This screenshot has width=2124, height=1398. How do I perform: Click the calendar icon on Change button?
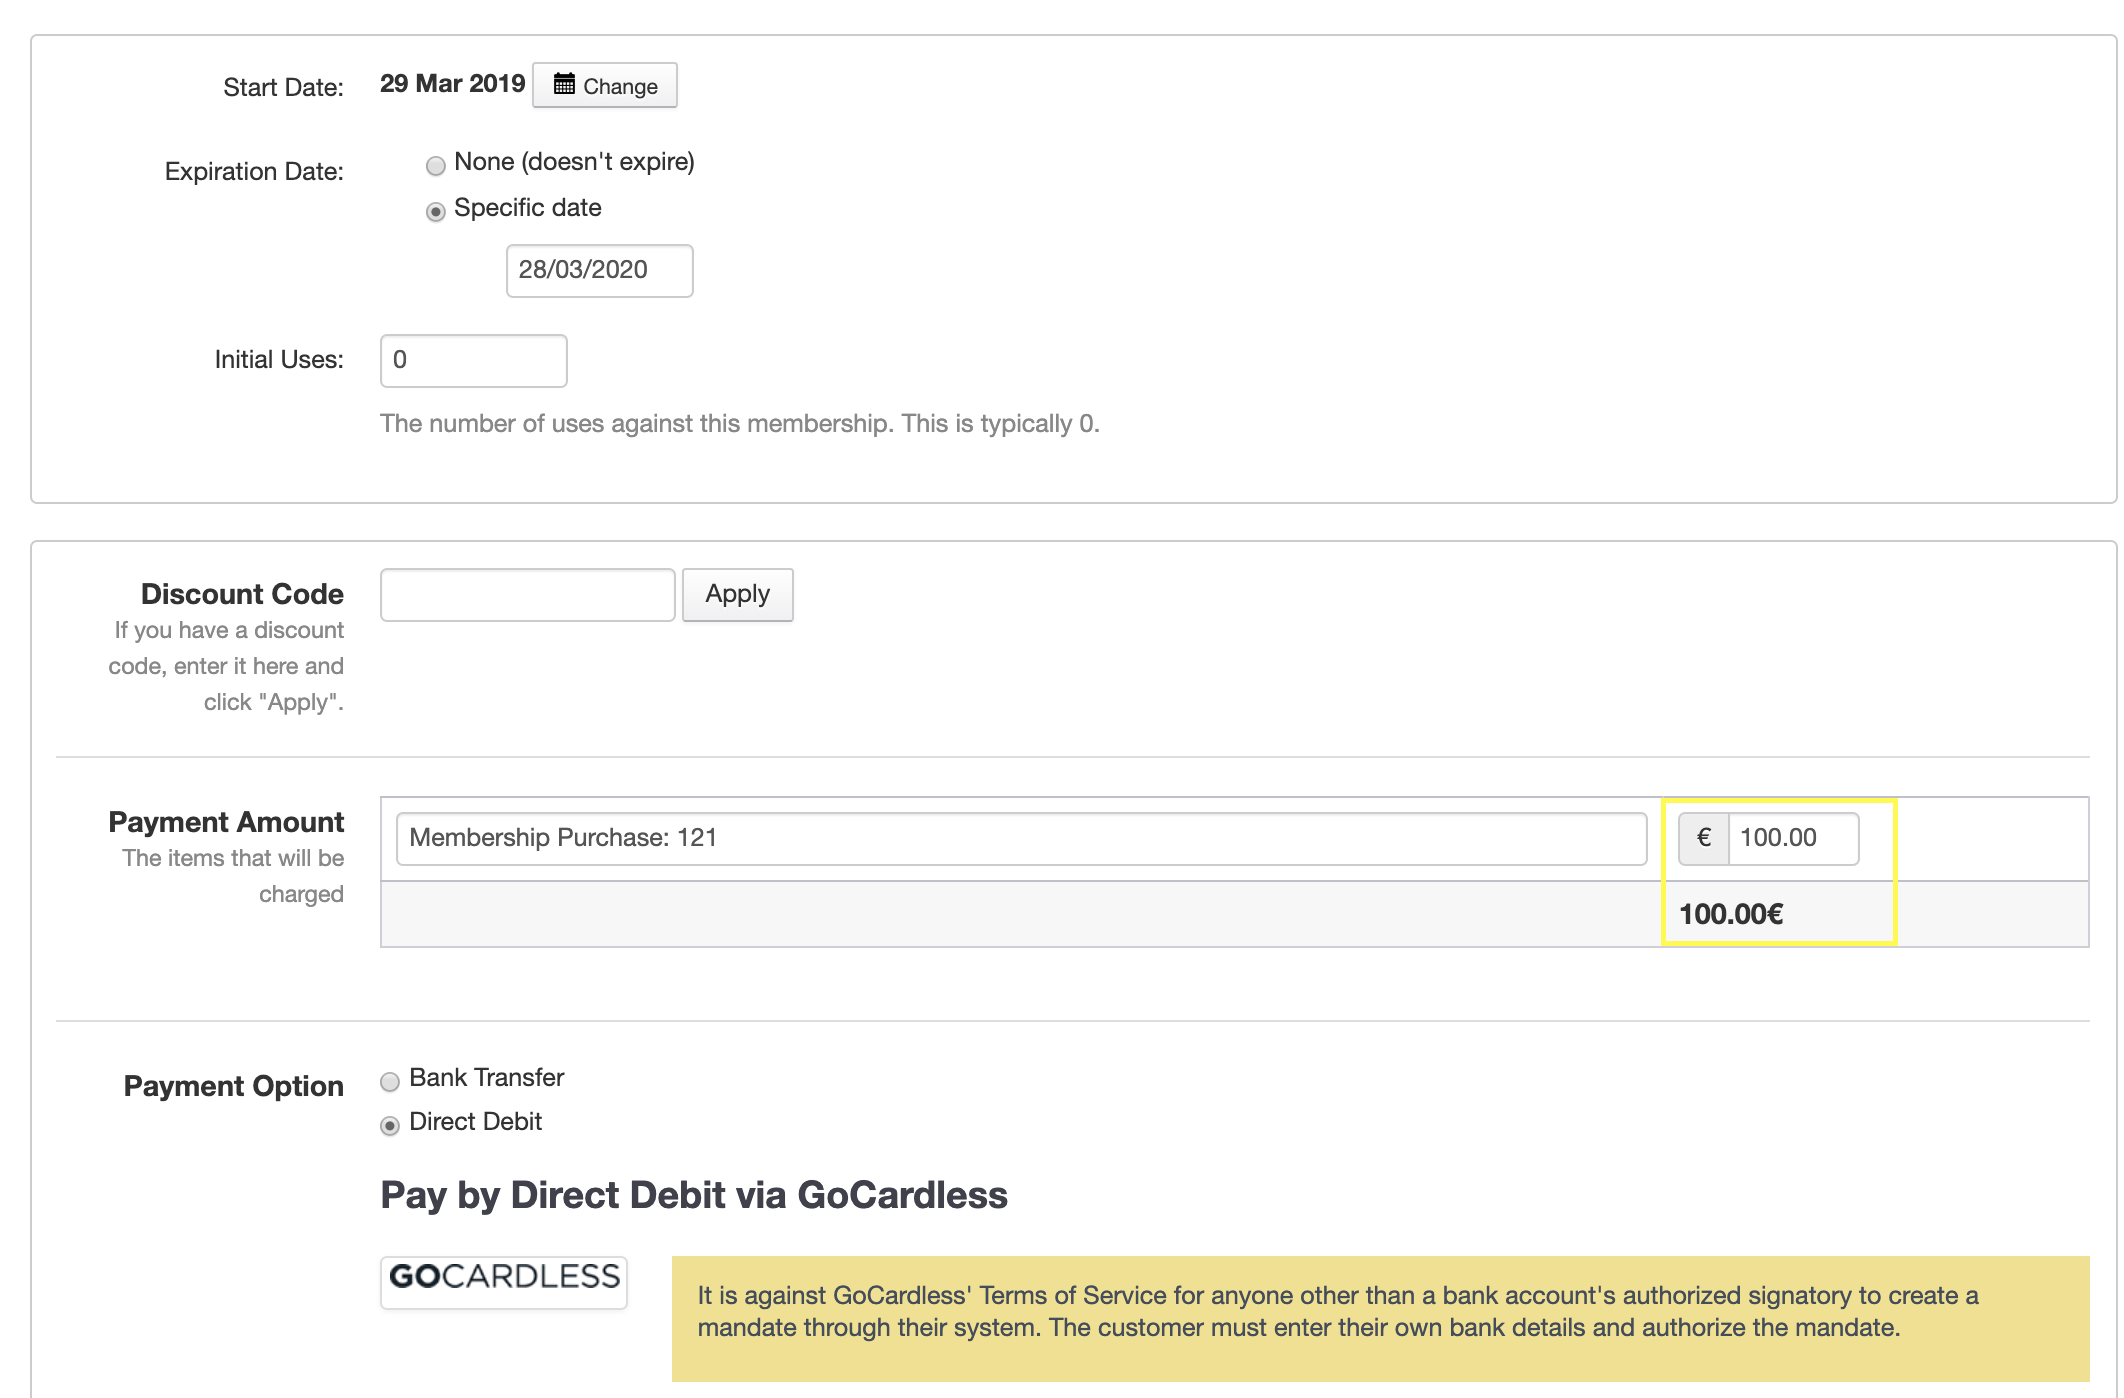(x=564, y=84)
